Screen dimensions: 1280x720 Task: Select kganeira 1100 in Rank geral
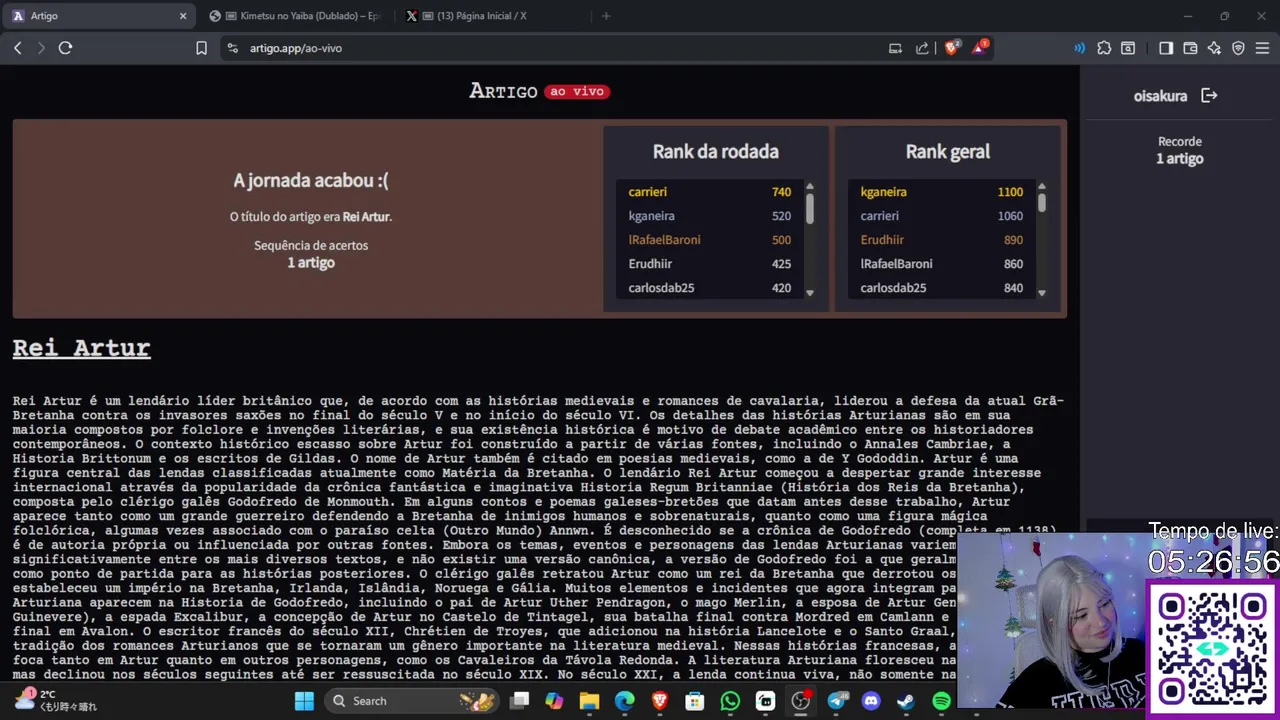pos(942,192)
